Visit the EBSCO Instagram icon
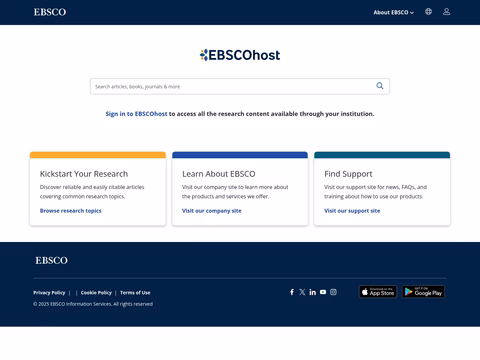 pos(333,292)
